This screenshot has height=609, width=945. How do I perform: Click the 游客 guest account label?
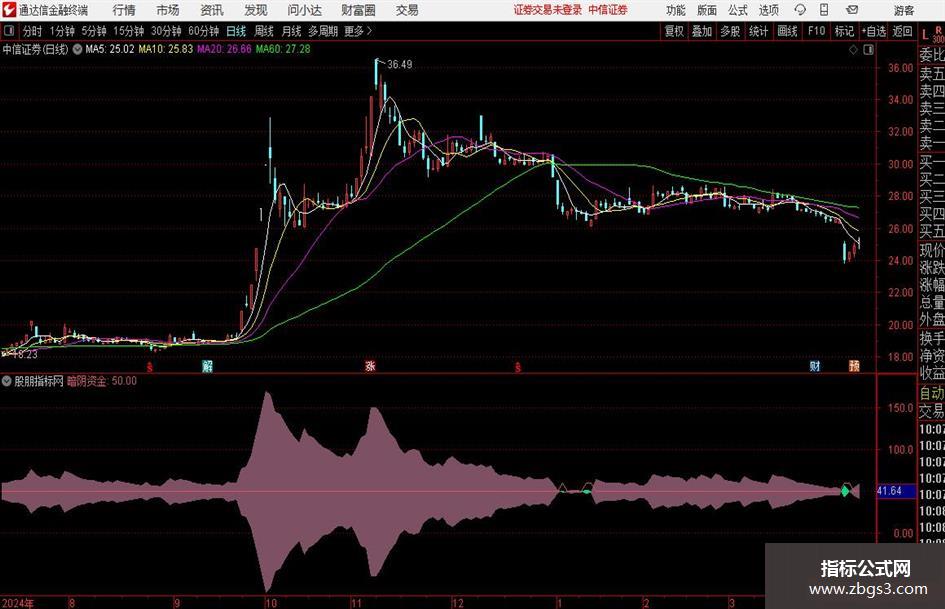(x=903, y=10)
